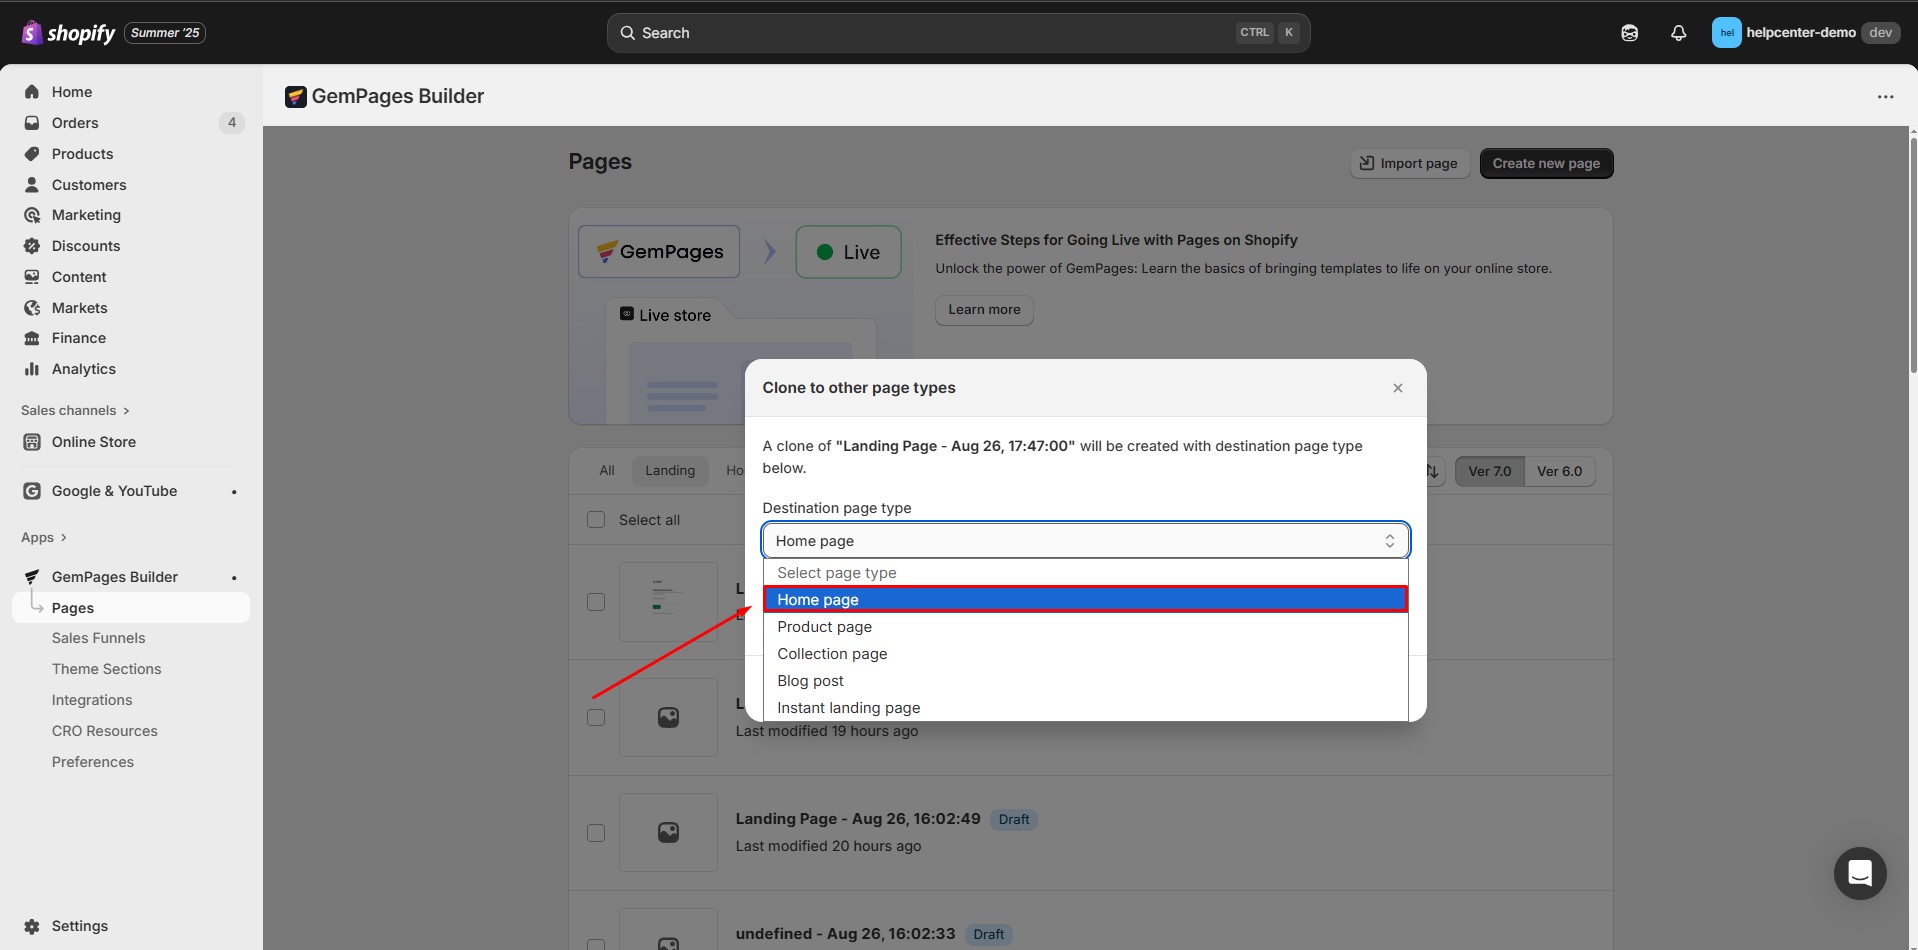Click the Create new page button
The image size is (1918, 950).
pyautogui.click(x=1545, y=164)
